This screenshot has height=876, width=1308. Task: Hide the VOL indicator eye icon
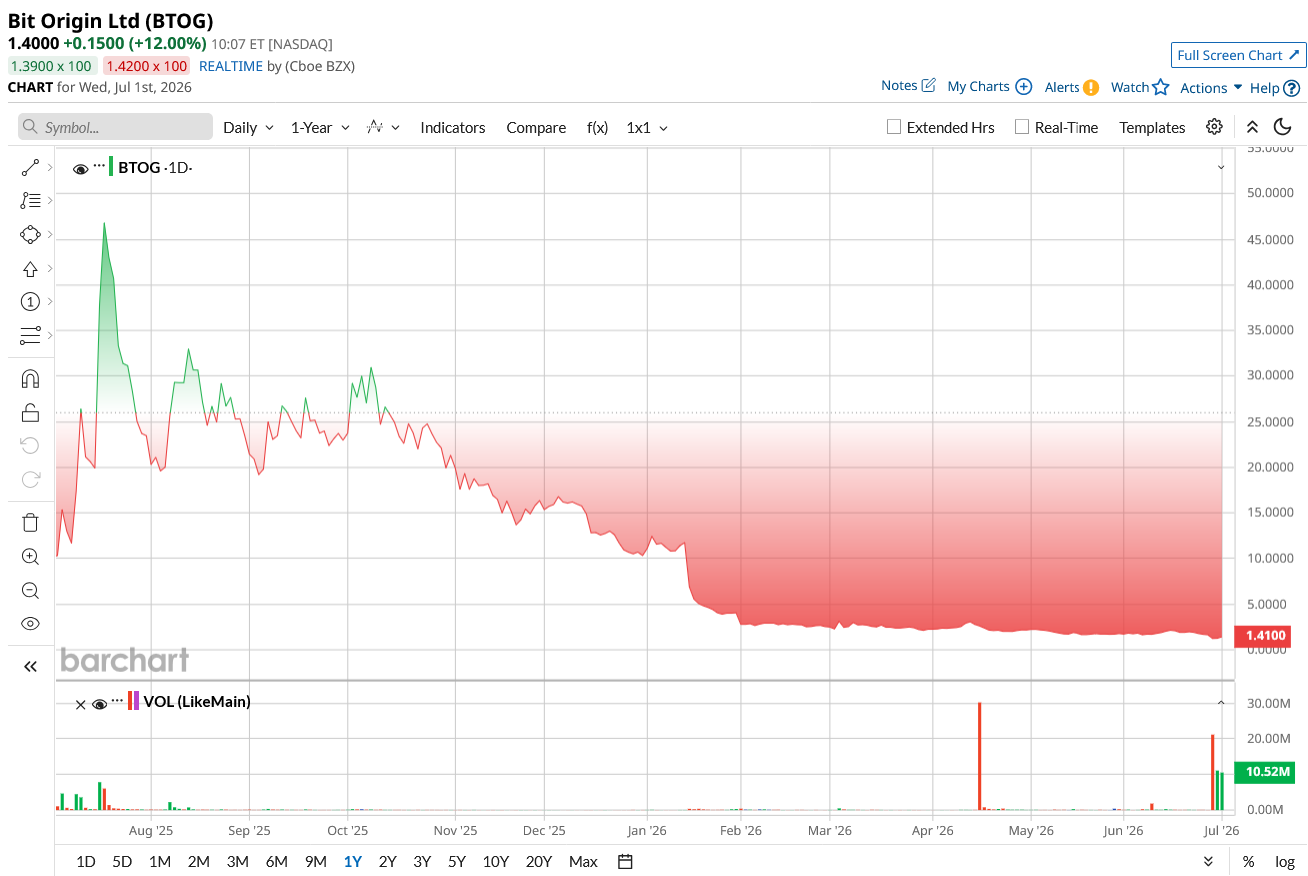tap(99, 703)
